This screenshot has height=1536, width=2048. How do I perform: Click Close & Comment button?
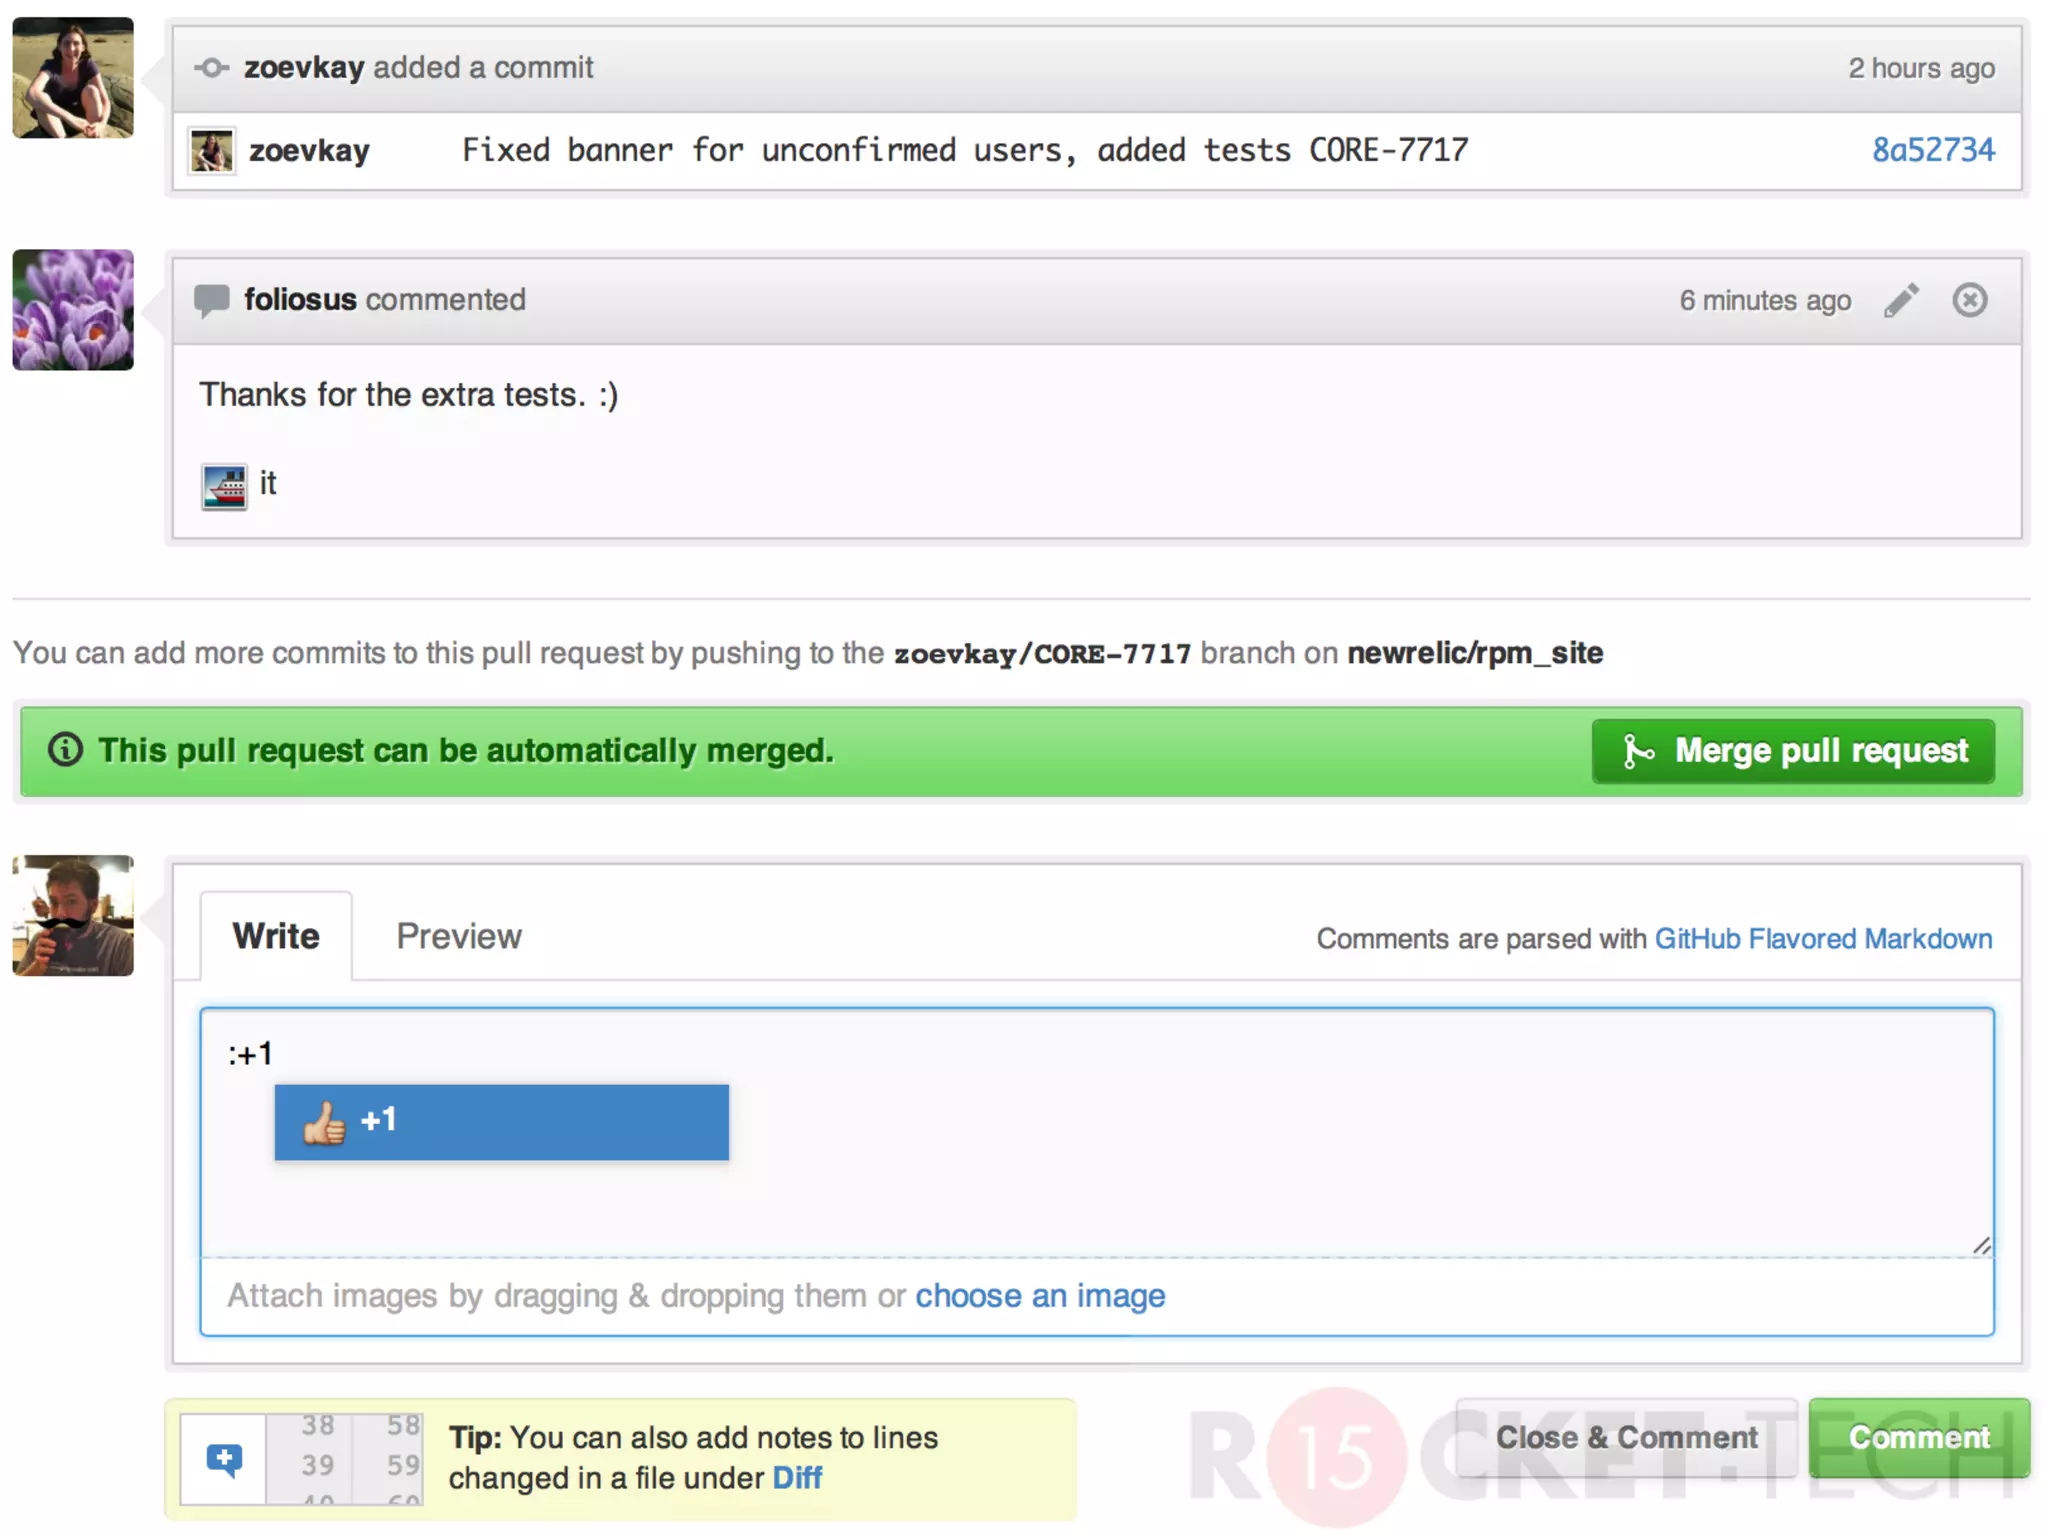coord(1626,1437)
